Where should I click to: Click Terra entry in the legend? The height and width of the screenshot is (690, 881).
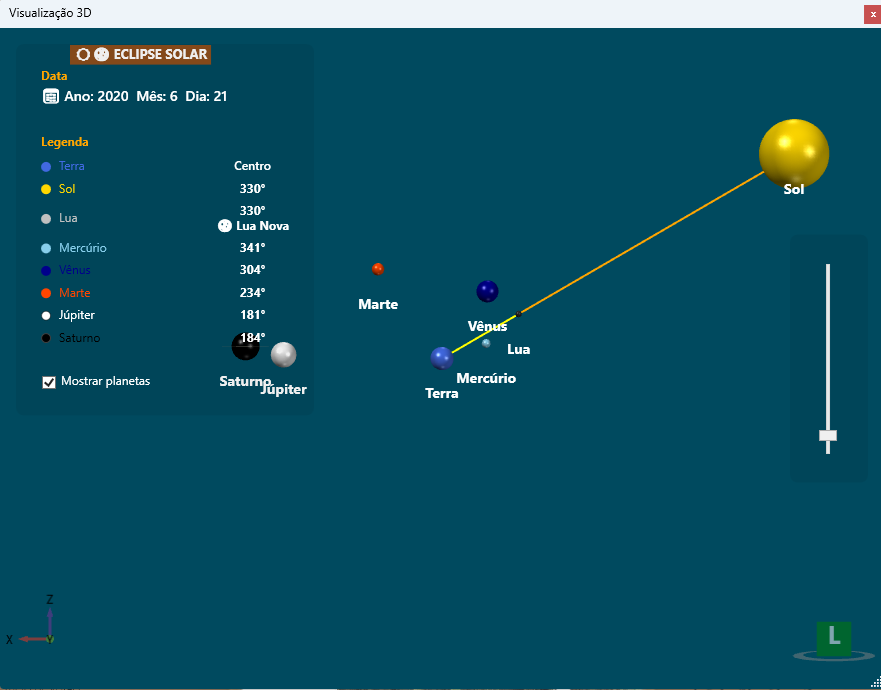click(x=72, y=166)
